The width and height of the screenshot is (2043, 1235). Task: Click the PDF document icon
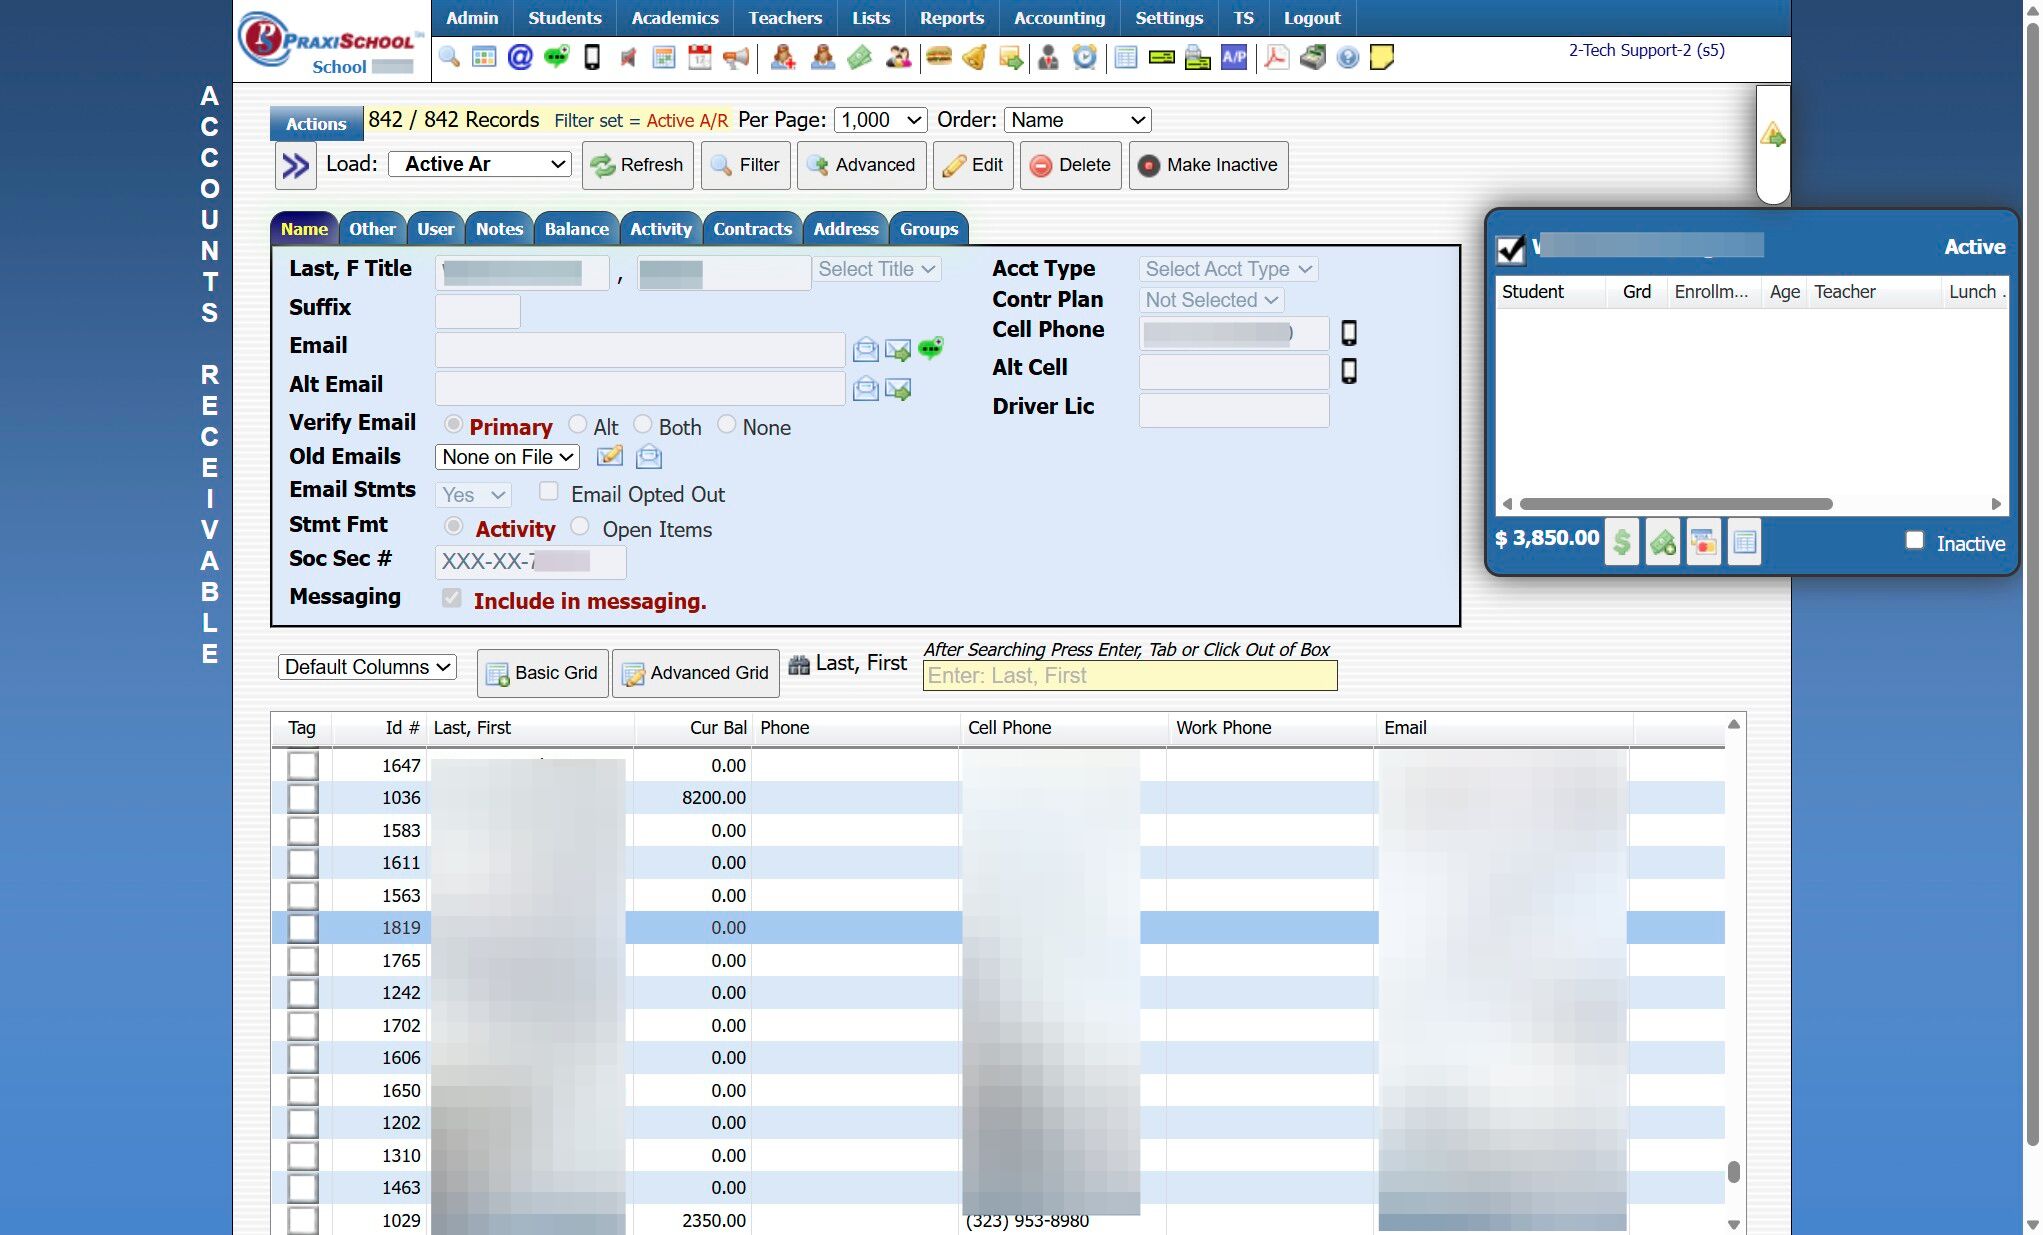[1276, 57]
